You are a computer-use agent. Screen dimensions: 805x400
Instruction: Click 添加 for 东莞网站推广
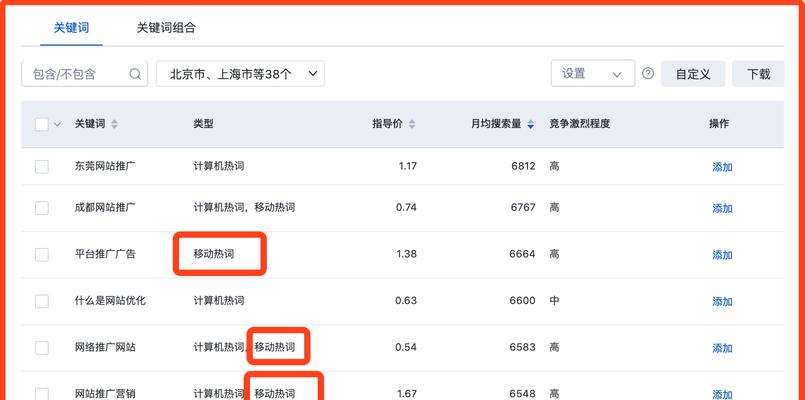pyautogui.click(x=722, y=167)
